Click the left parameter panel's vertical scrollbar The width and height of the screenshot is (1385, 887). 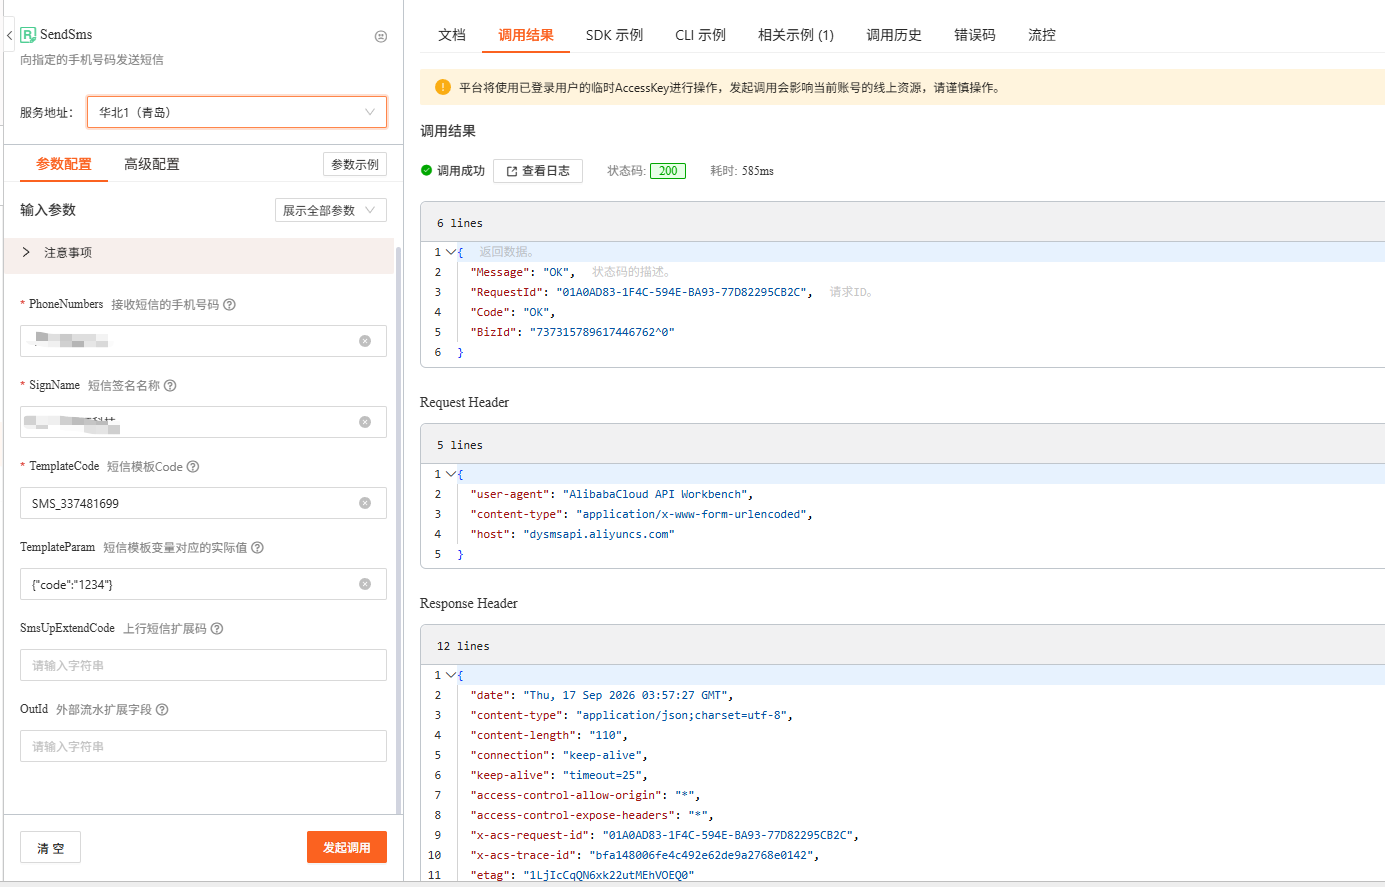point(398,530)
